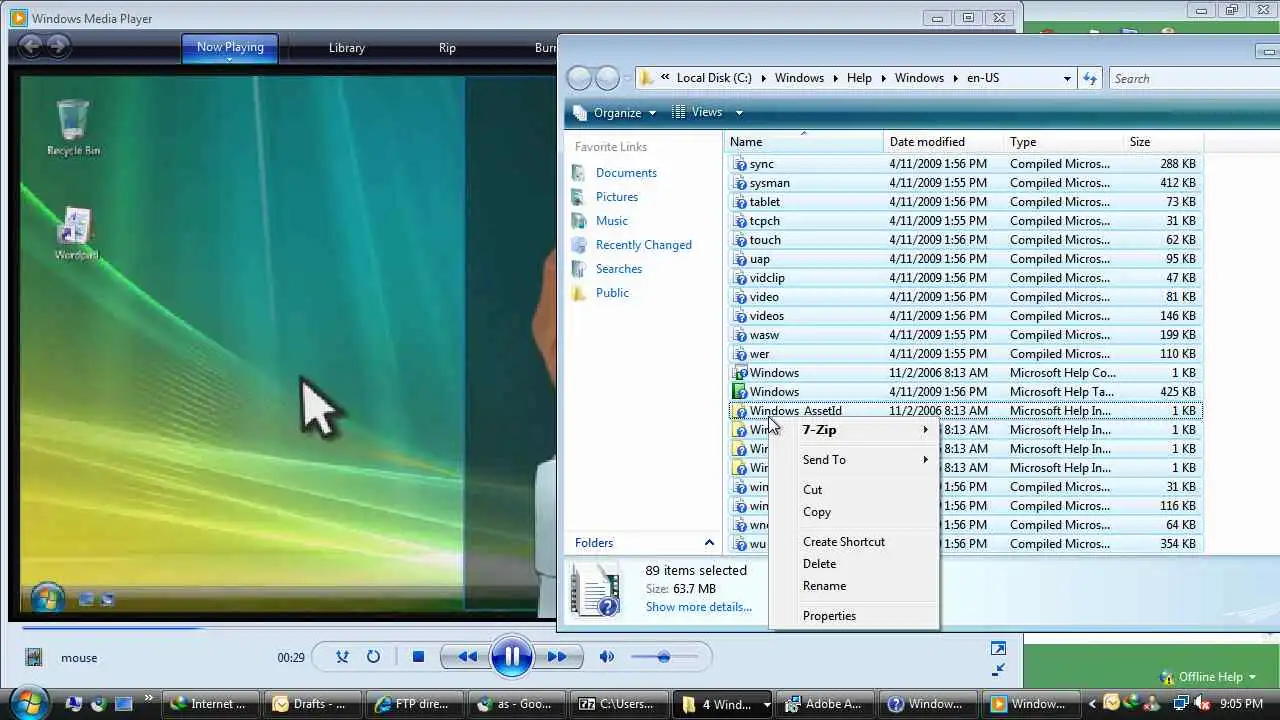The width and height of the screenshot is (1280, 720).
Task: Open the 'FTP dire...' taskbar button
Action: pyautogui.click(x=413, y=704)
